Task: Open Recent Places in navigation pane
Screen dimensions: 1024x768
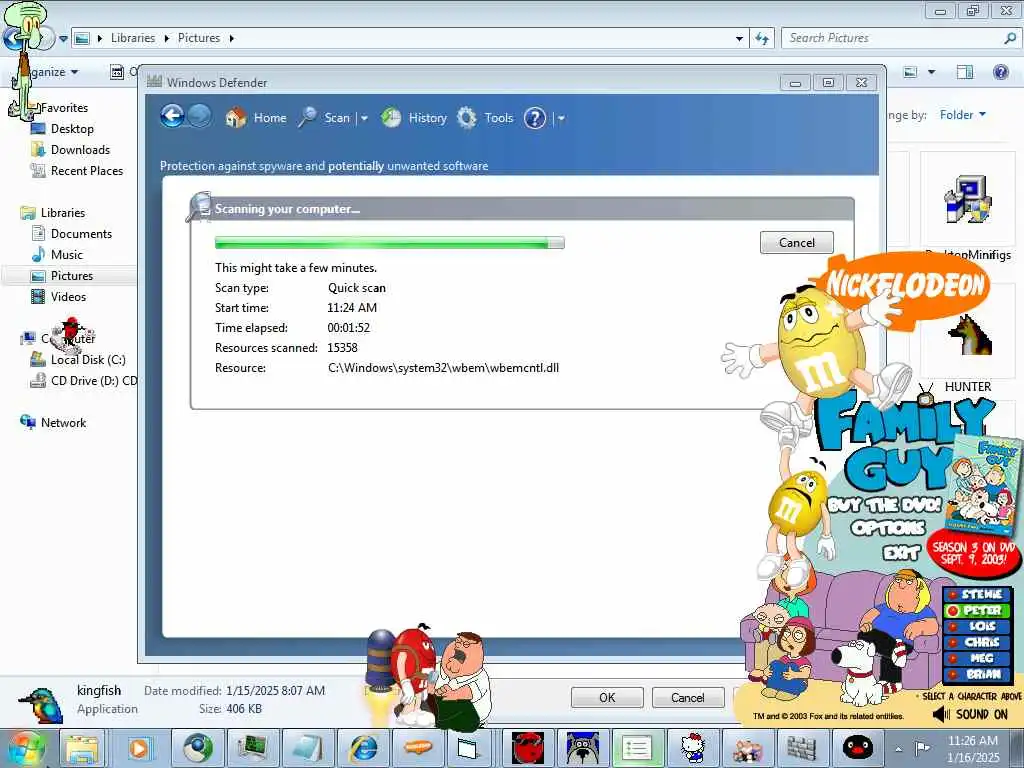Action: (x=87, y=170)
